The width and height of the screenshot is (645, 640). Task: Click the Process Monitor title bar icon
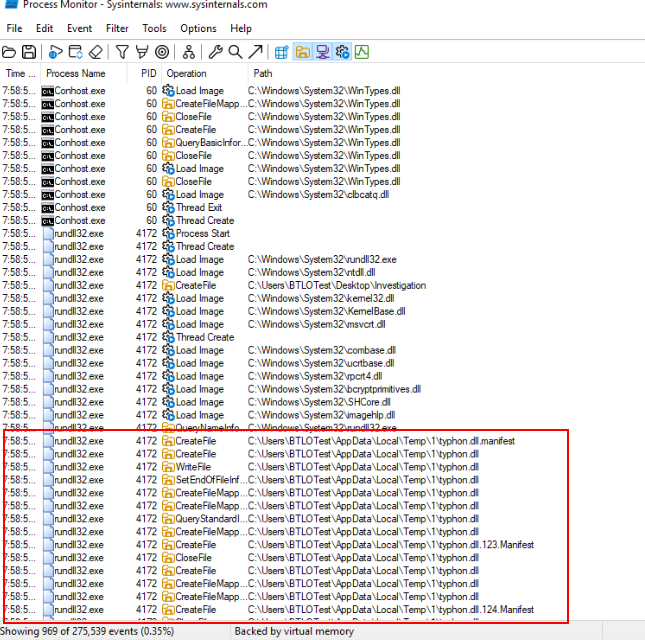[11, 5]
